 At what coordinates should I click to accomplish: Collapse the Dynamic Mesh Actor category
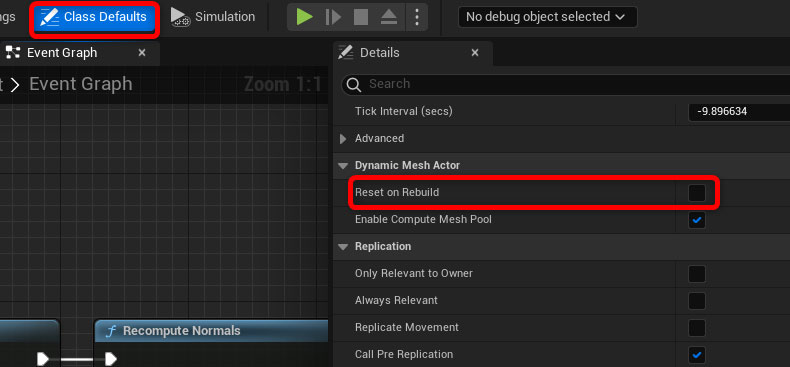(x=343, y=166)
